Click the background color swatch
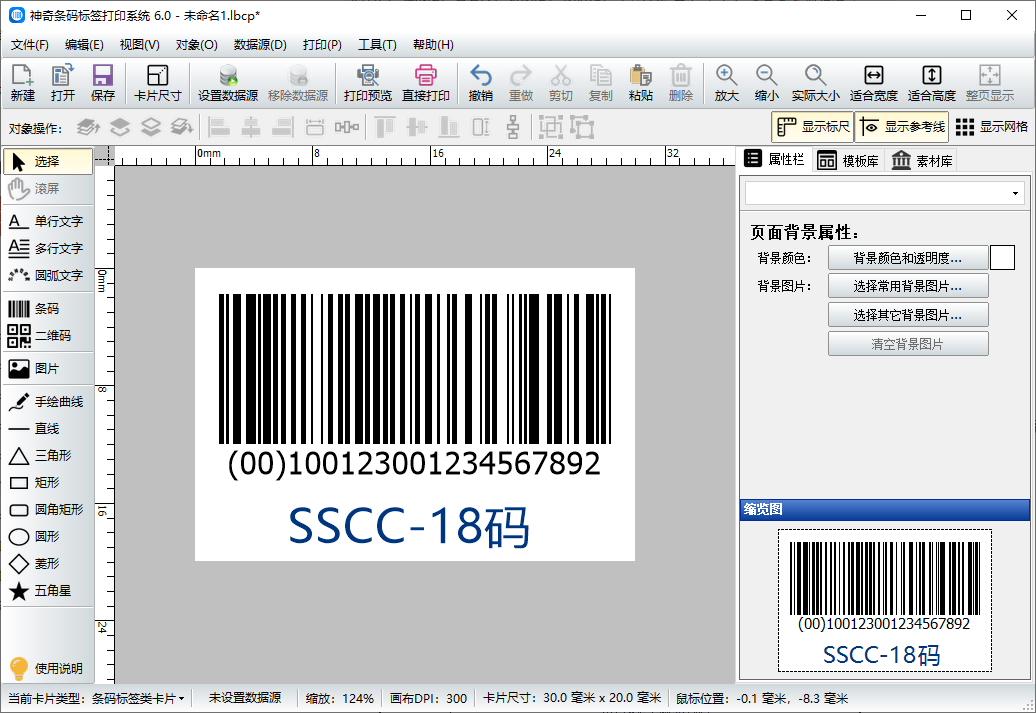This screenshot has height=713, width=1036. (x=1002, y=257)
